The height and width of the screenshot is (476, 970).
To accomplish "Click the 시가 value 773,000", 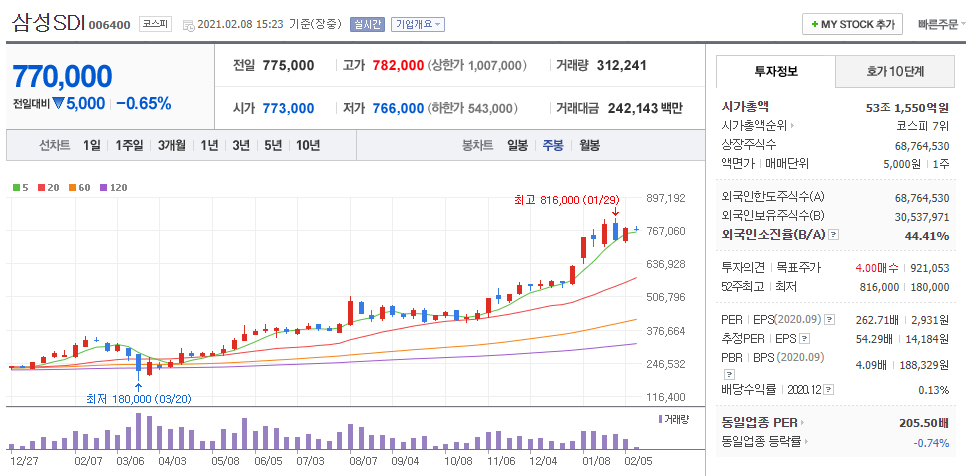I will [x=288, y=108].
